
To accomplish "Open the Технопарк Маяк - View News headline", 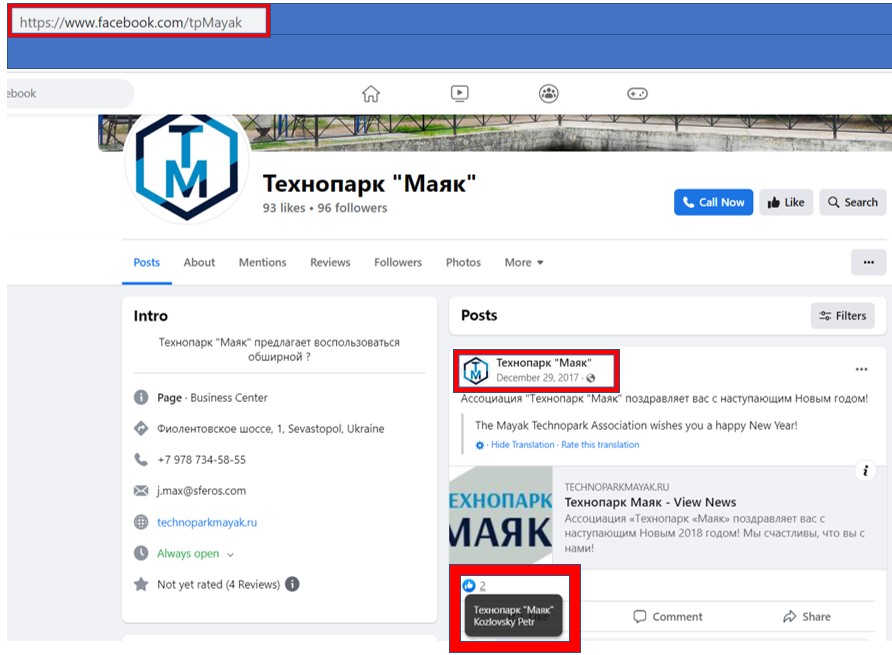I will point(650,502).
